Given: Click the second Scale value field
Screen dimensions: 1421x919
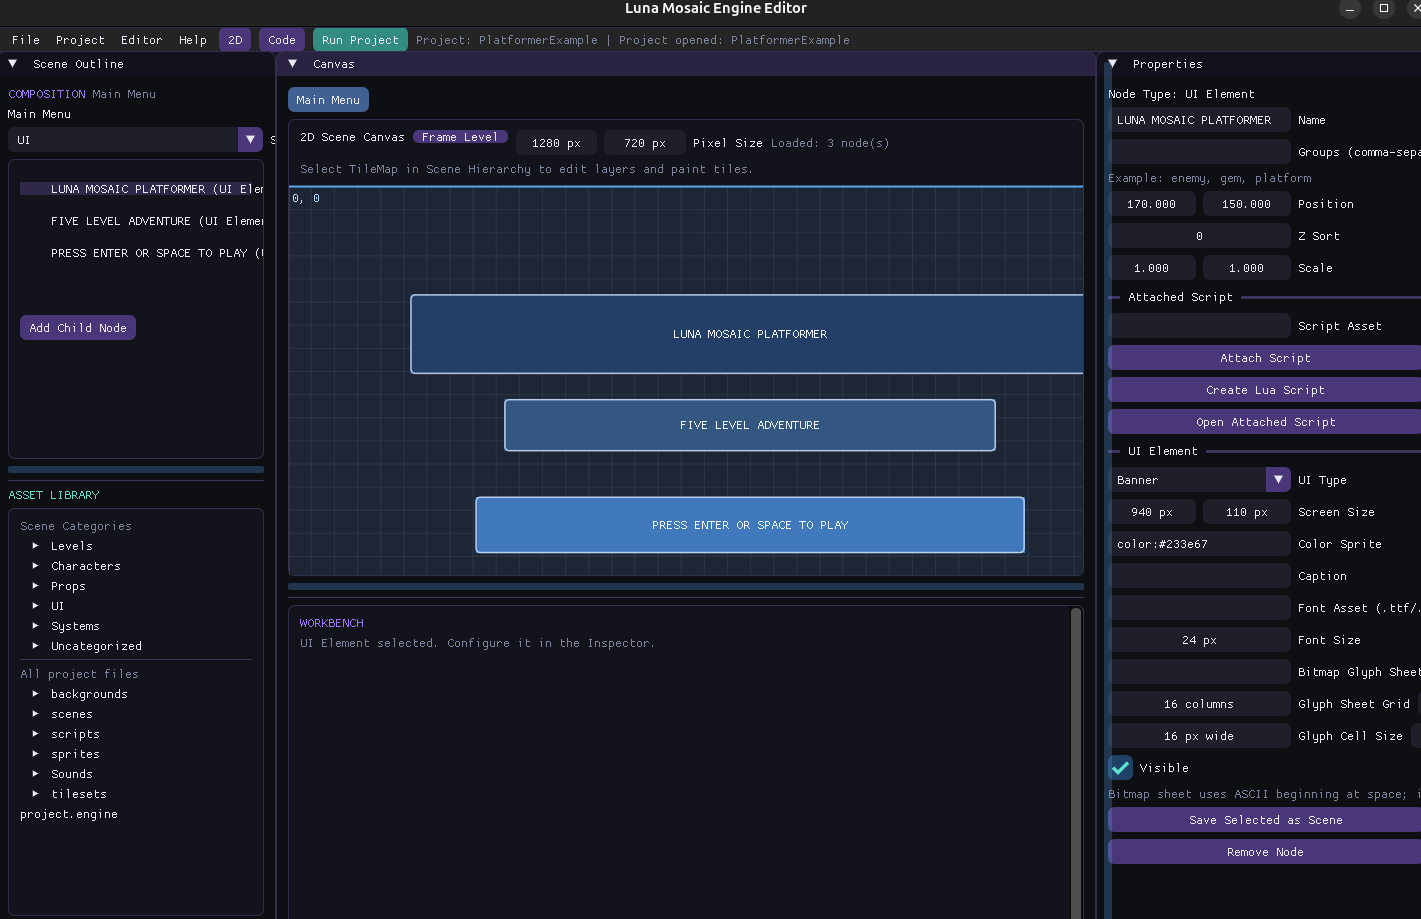Looking at the screenshot, I should click(x=1247, y=268).
